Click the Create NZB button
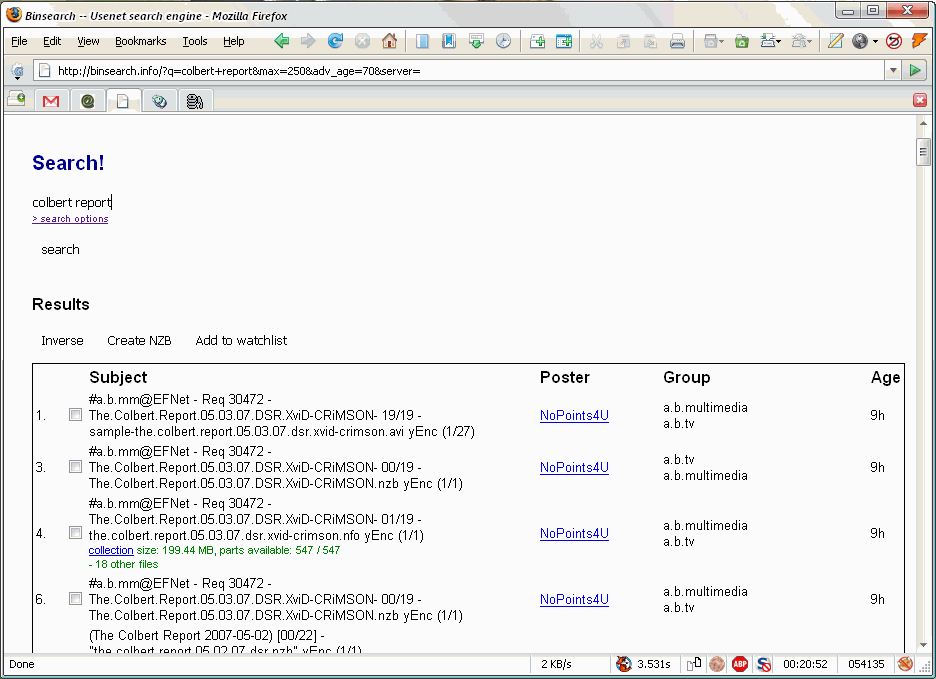Image resolution: width=936 pixels, height=679 pixels. pyautogui.click(x=139, y=340)
